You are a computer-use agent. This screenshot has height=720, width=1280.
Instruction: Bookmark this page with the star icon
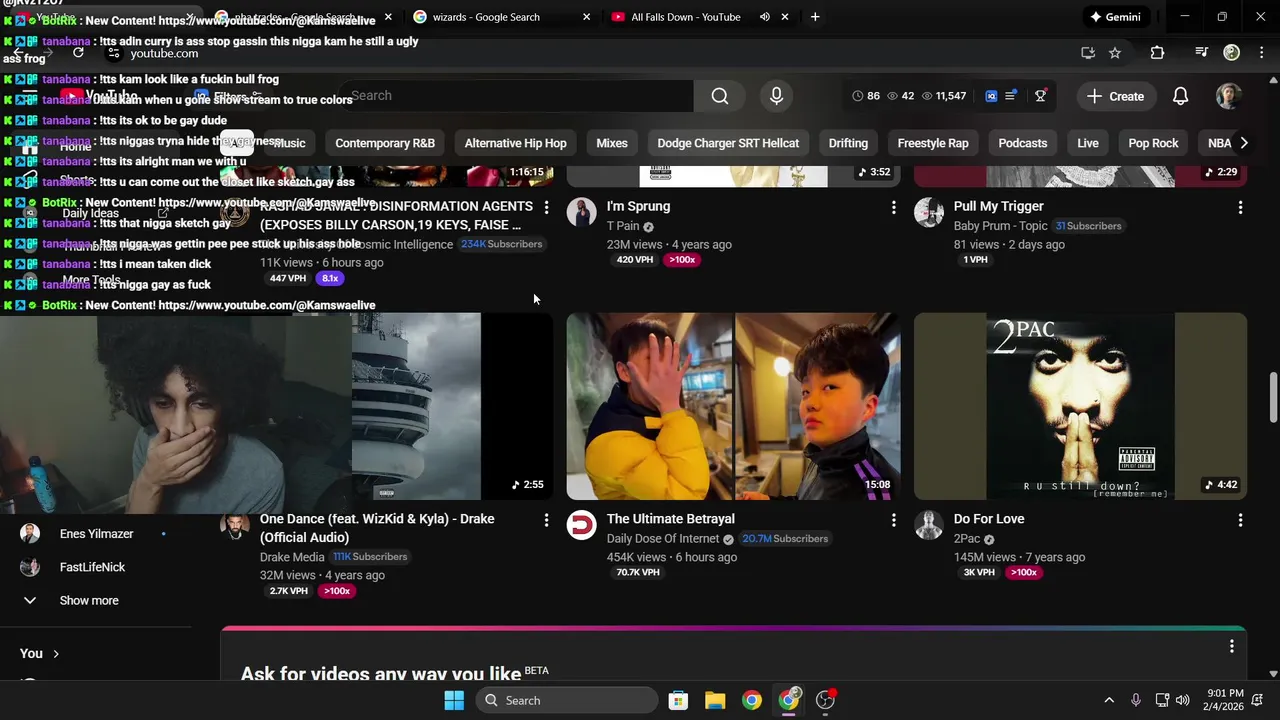(x=1115, y=53)
